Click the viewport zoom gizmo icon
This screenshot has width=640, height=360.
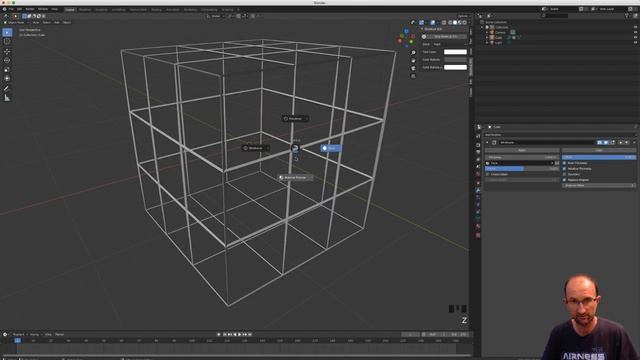click(413, 53)
